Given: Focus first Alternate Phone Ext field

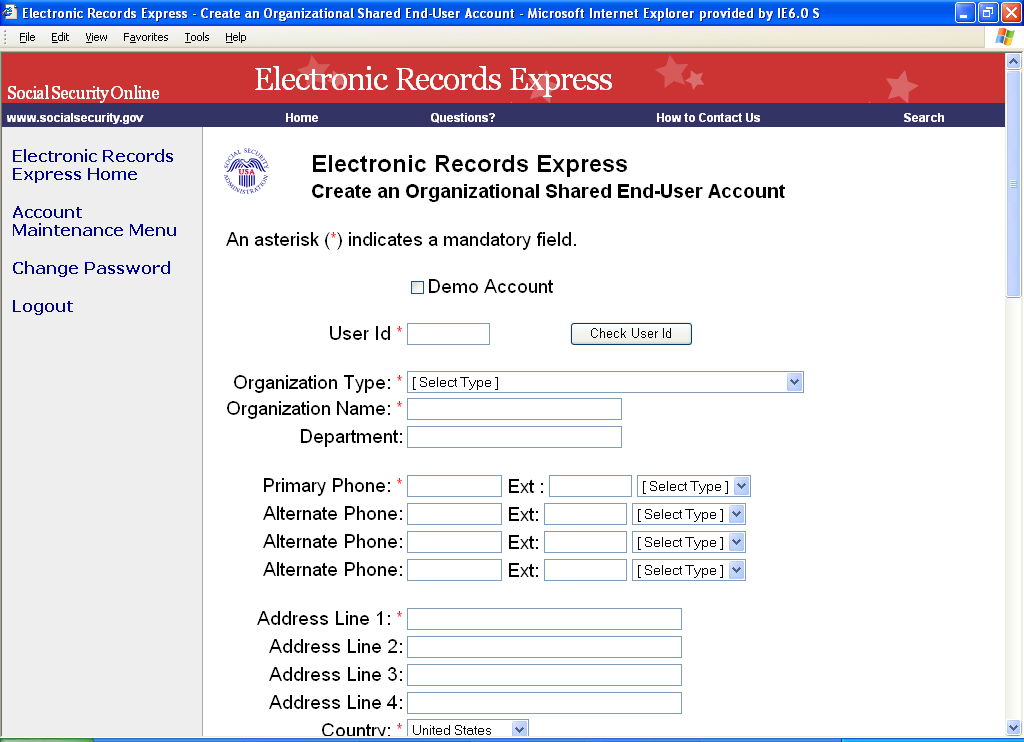Looking at the screenshot, I should [585, 514].
